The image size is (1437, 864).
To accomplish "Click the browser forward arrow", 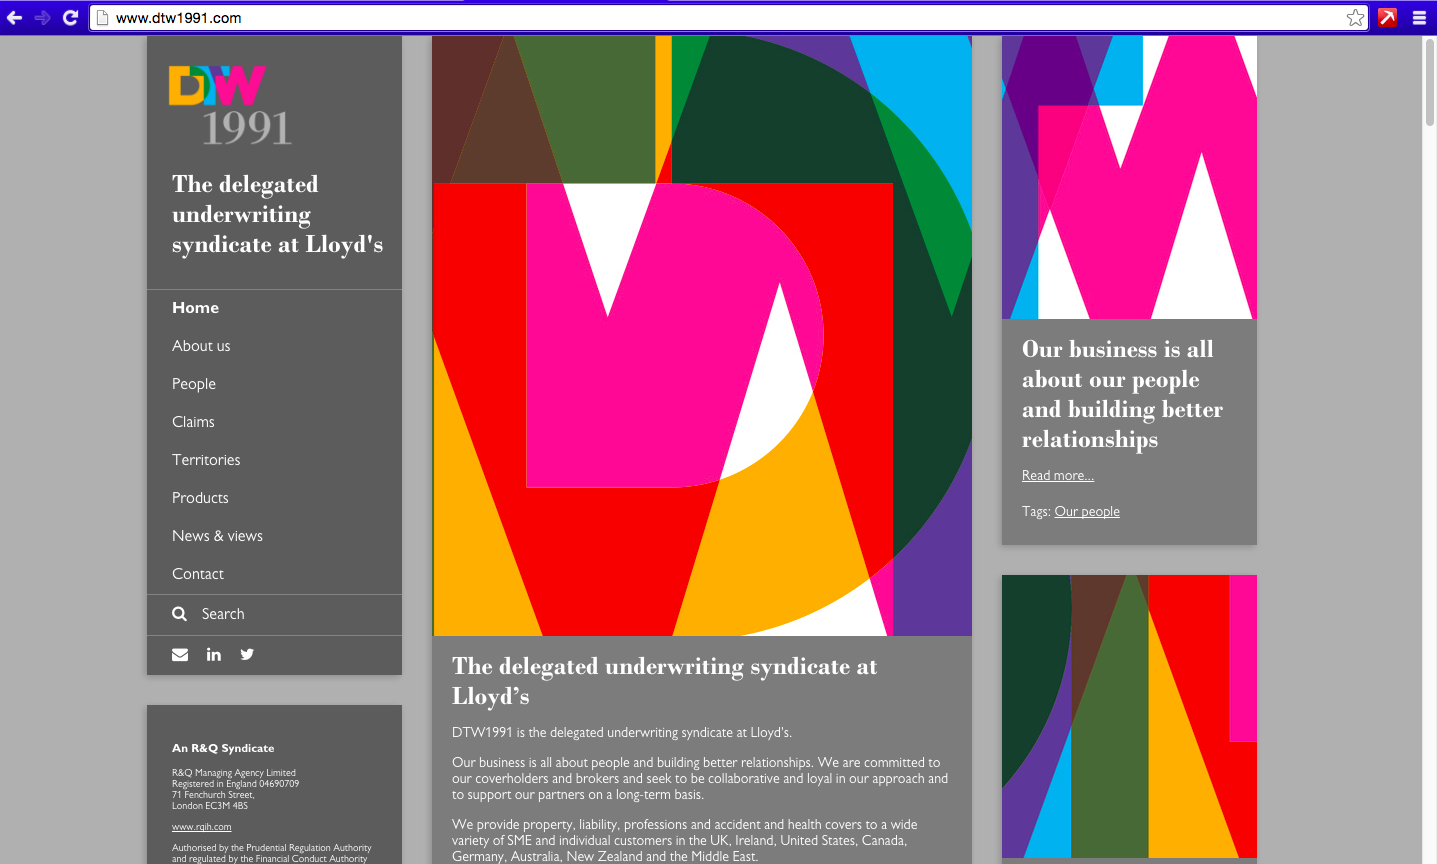I will [42, 17].
